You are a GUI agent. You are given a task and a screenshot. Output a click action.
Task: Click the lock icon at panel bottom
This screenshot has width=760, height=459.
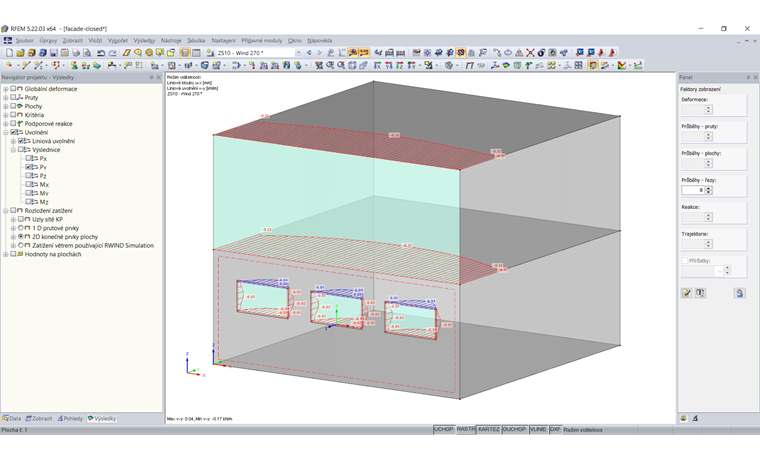tap(739, 293)
